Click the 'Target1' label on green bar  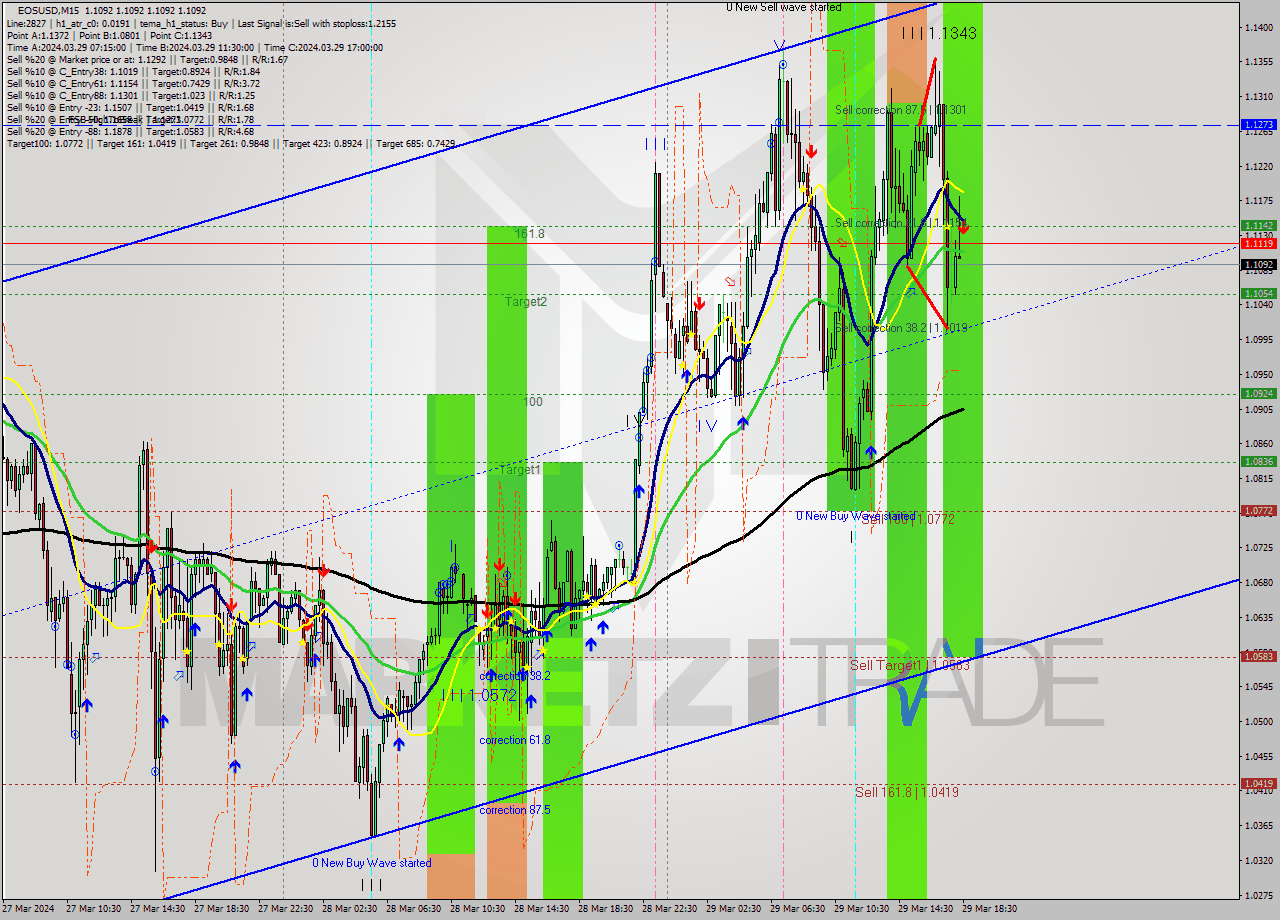coord(520,469)
